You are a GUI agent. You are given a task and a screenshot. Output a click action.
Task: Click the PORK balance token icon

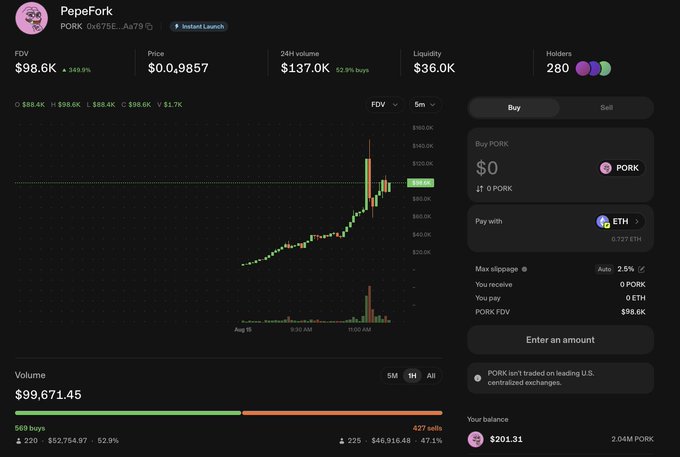pyautogui.click(x=475, y=439)
